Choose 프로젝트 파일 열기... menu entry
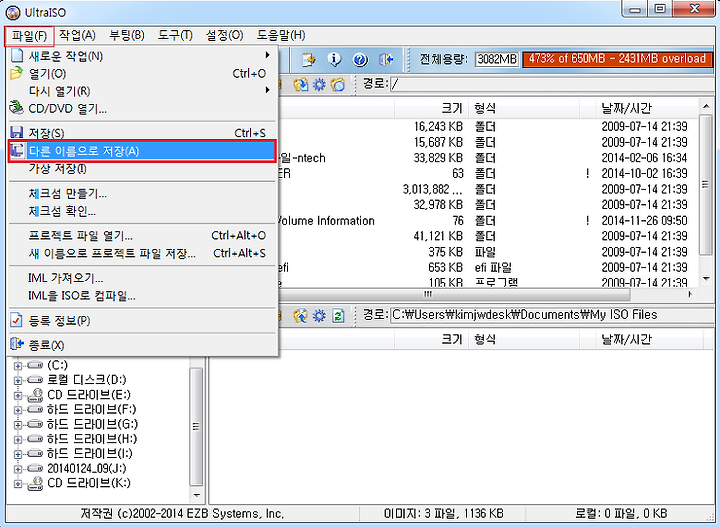Image resolution: width=720 pixels, height=527 pixels. 142,235
